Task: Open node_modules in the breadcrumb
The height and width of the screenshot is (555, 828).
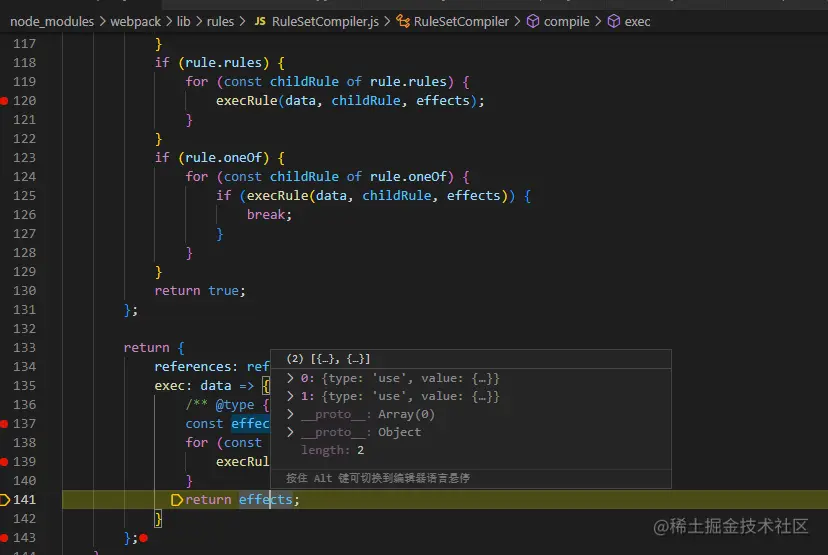Action: click(x=52, y=22)
